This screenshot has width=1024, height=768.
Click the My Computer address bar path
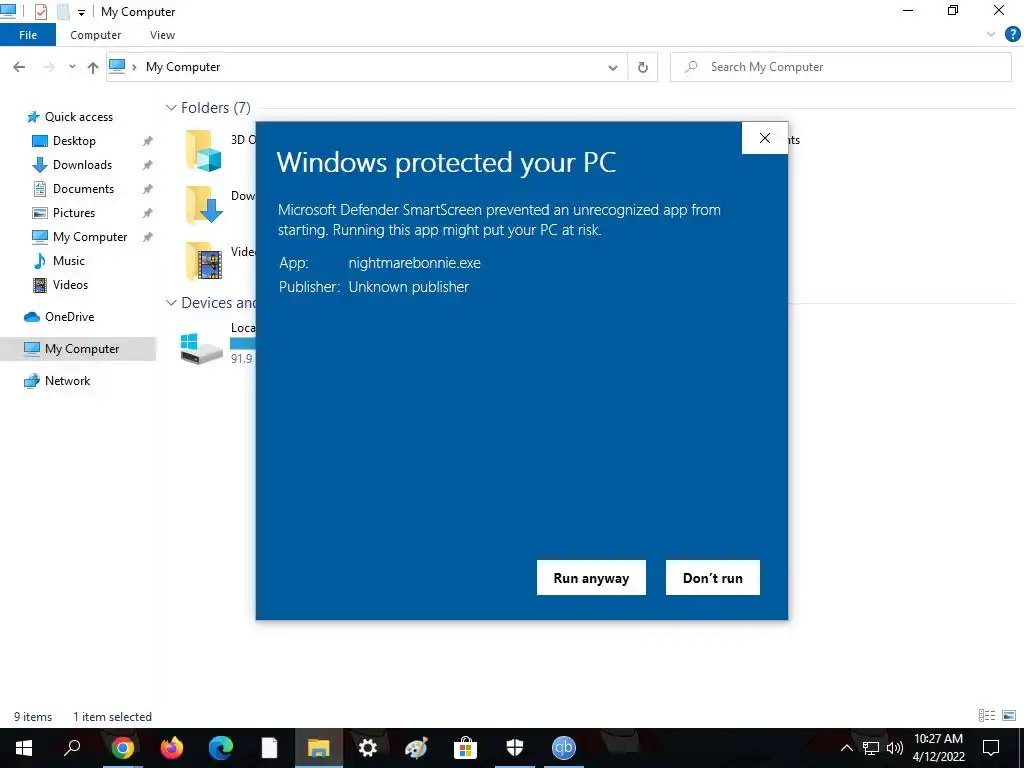point(183,67)
